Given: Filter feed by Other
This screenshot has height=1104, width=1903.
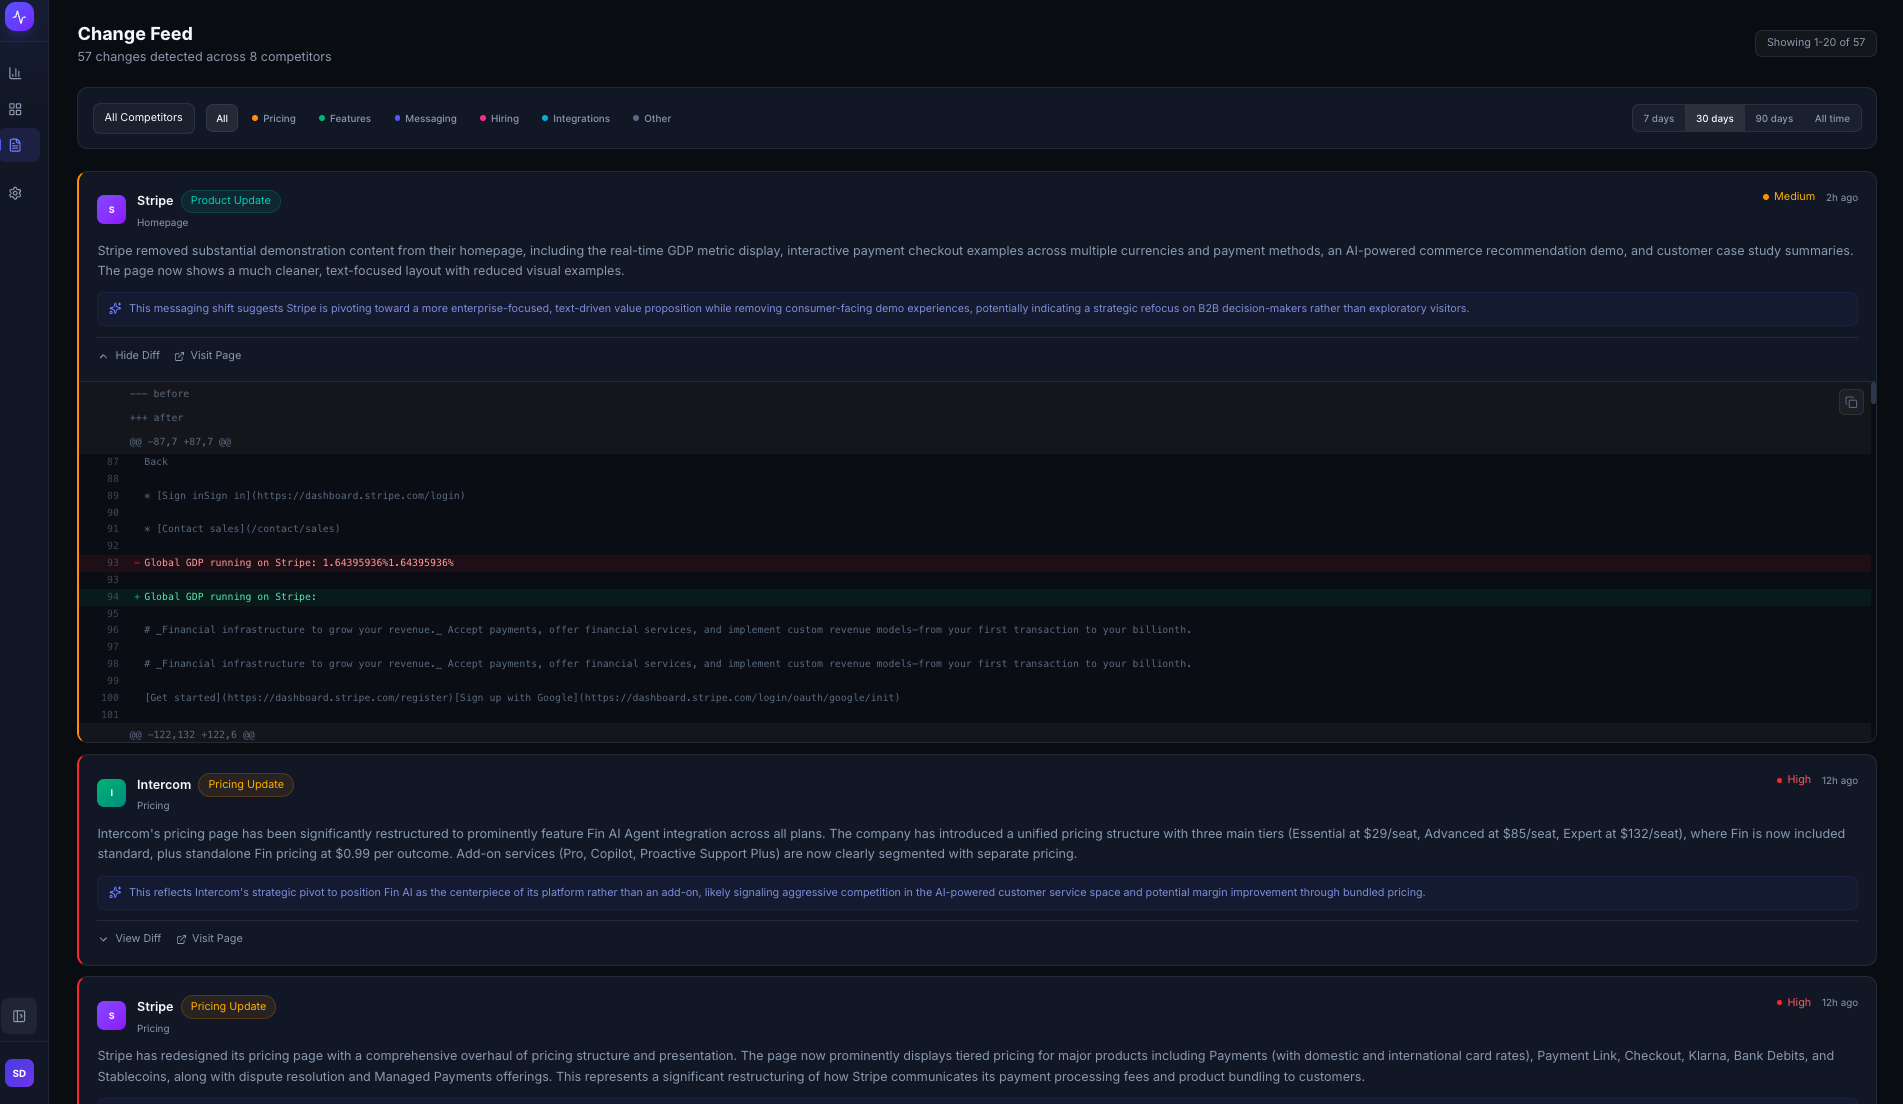Looking at the screenshot, I should point(652,118).
